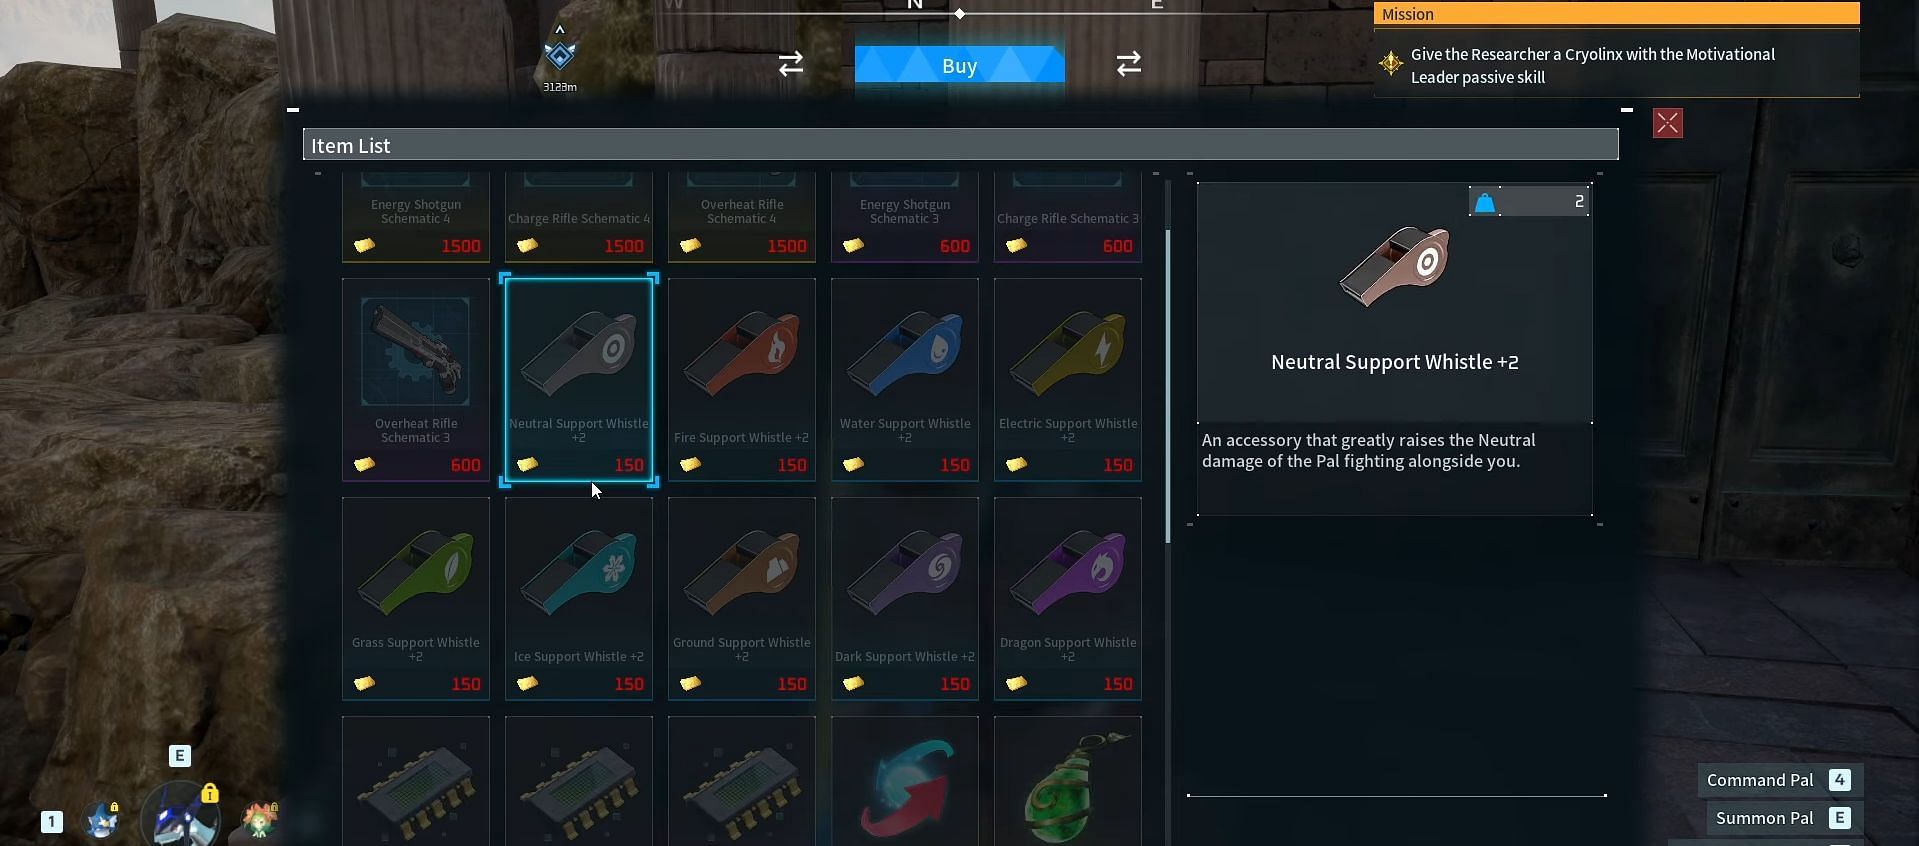Select Energy Shotgun Schematic 4 priced at 1500
This screenshot has height=846, width=1919.
tap(416, 216)
